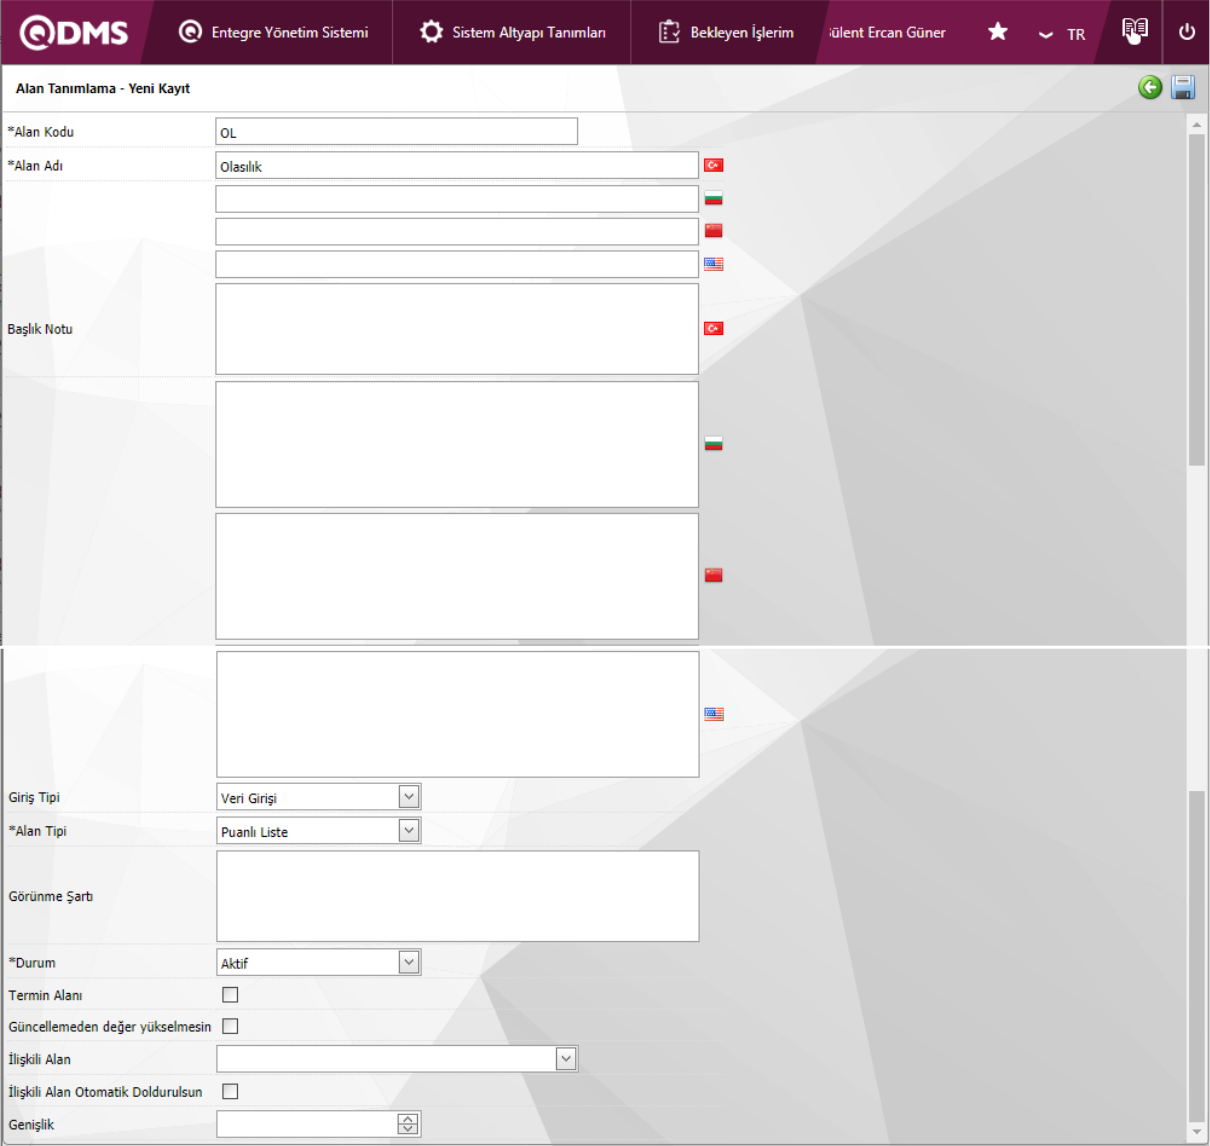Click the Turkish flag beside Başlık Notu
The width and height of the screenshot is (1210, 1146).
713,328
